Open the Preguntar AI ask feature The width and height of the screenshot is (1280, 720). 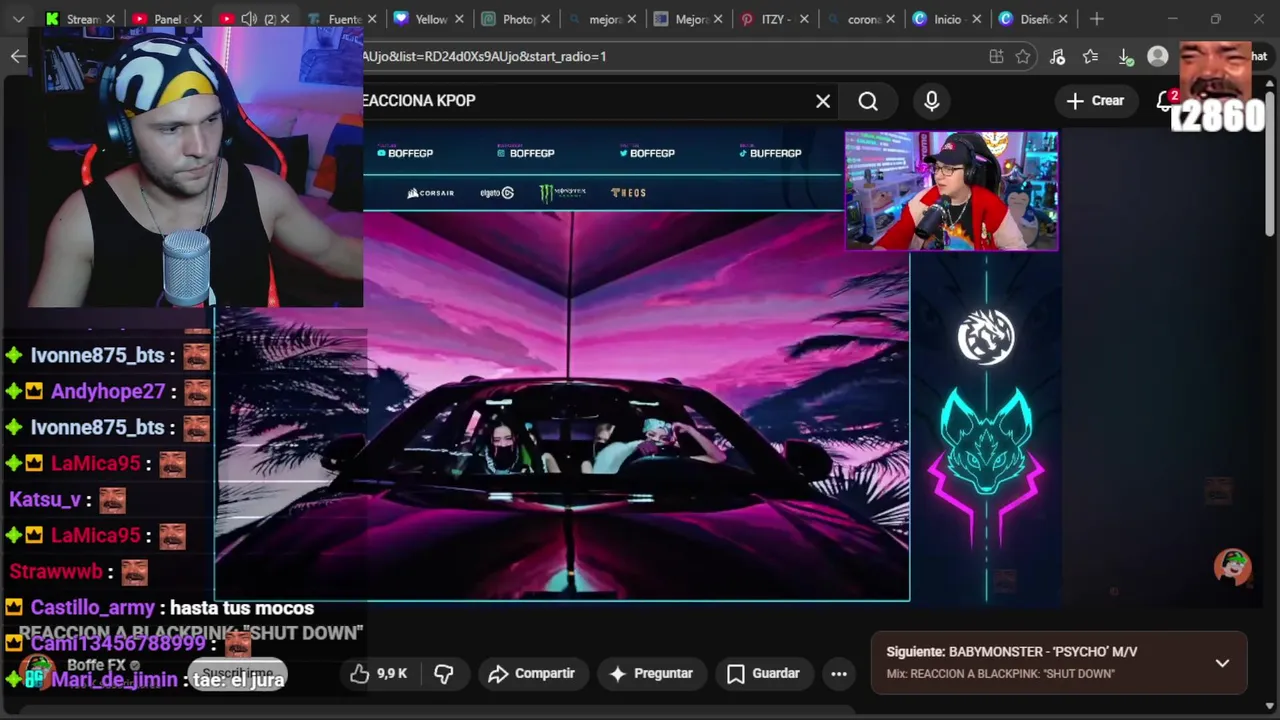point(650,674)
